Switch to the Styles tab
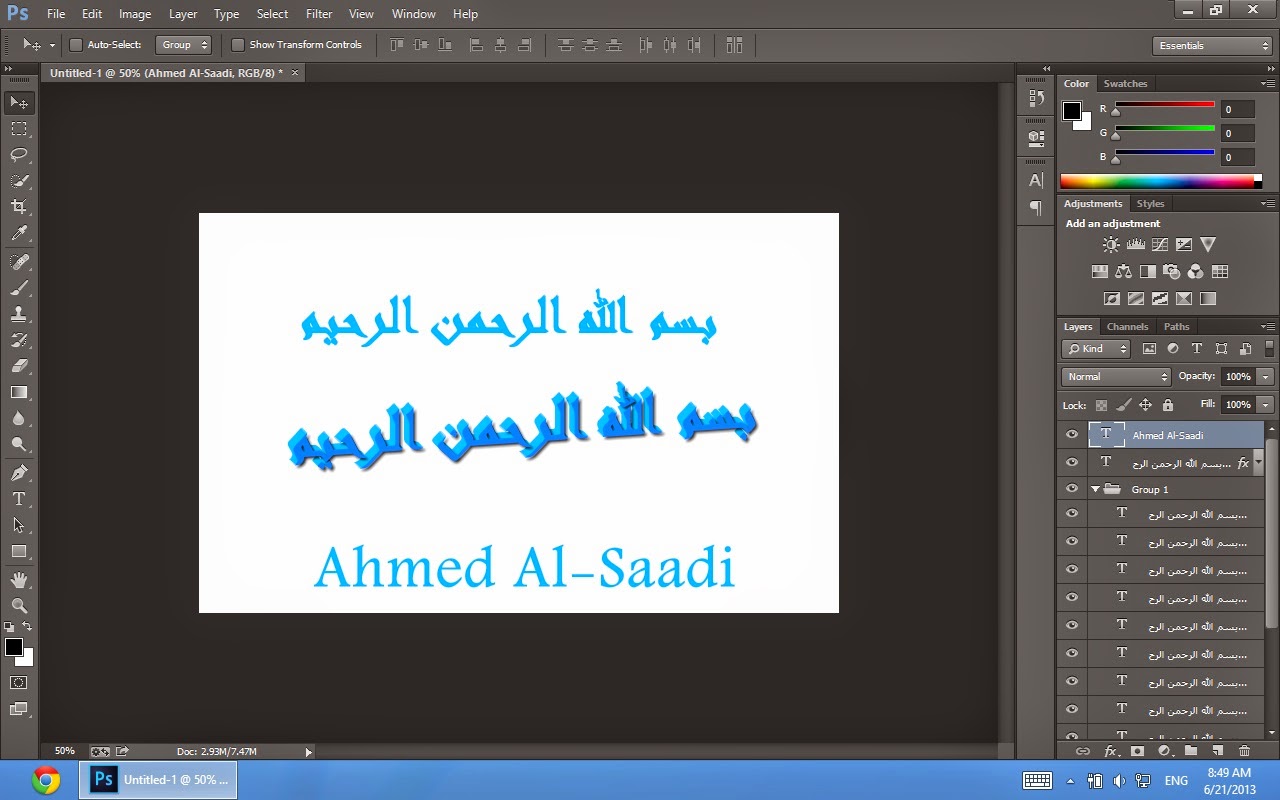This screenshot has width=1280, height=800. coord(1151,204)
